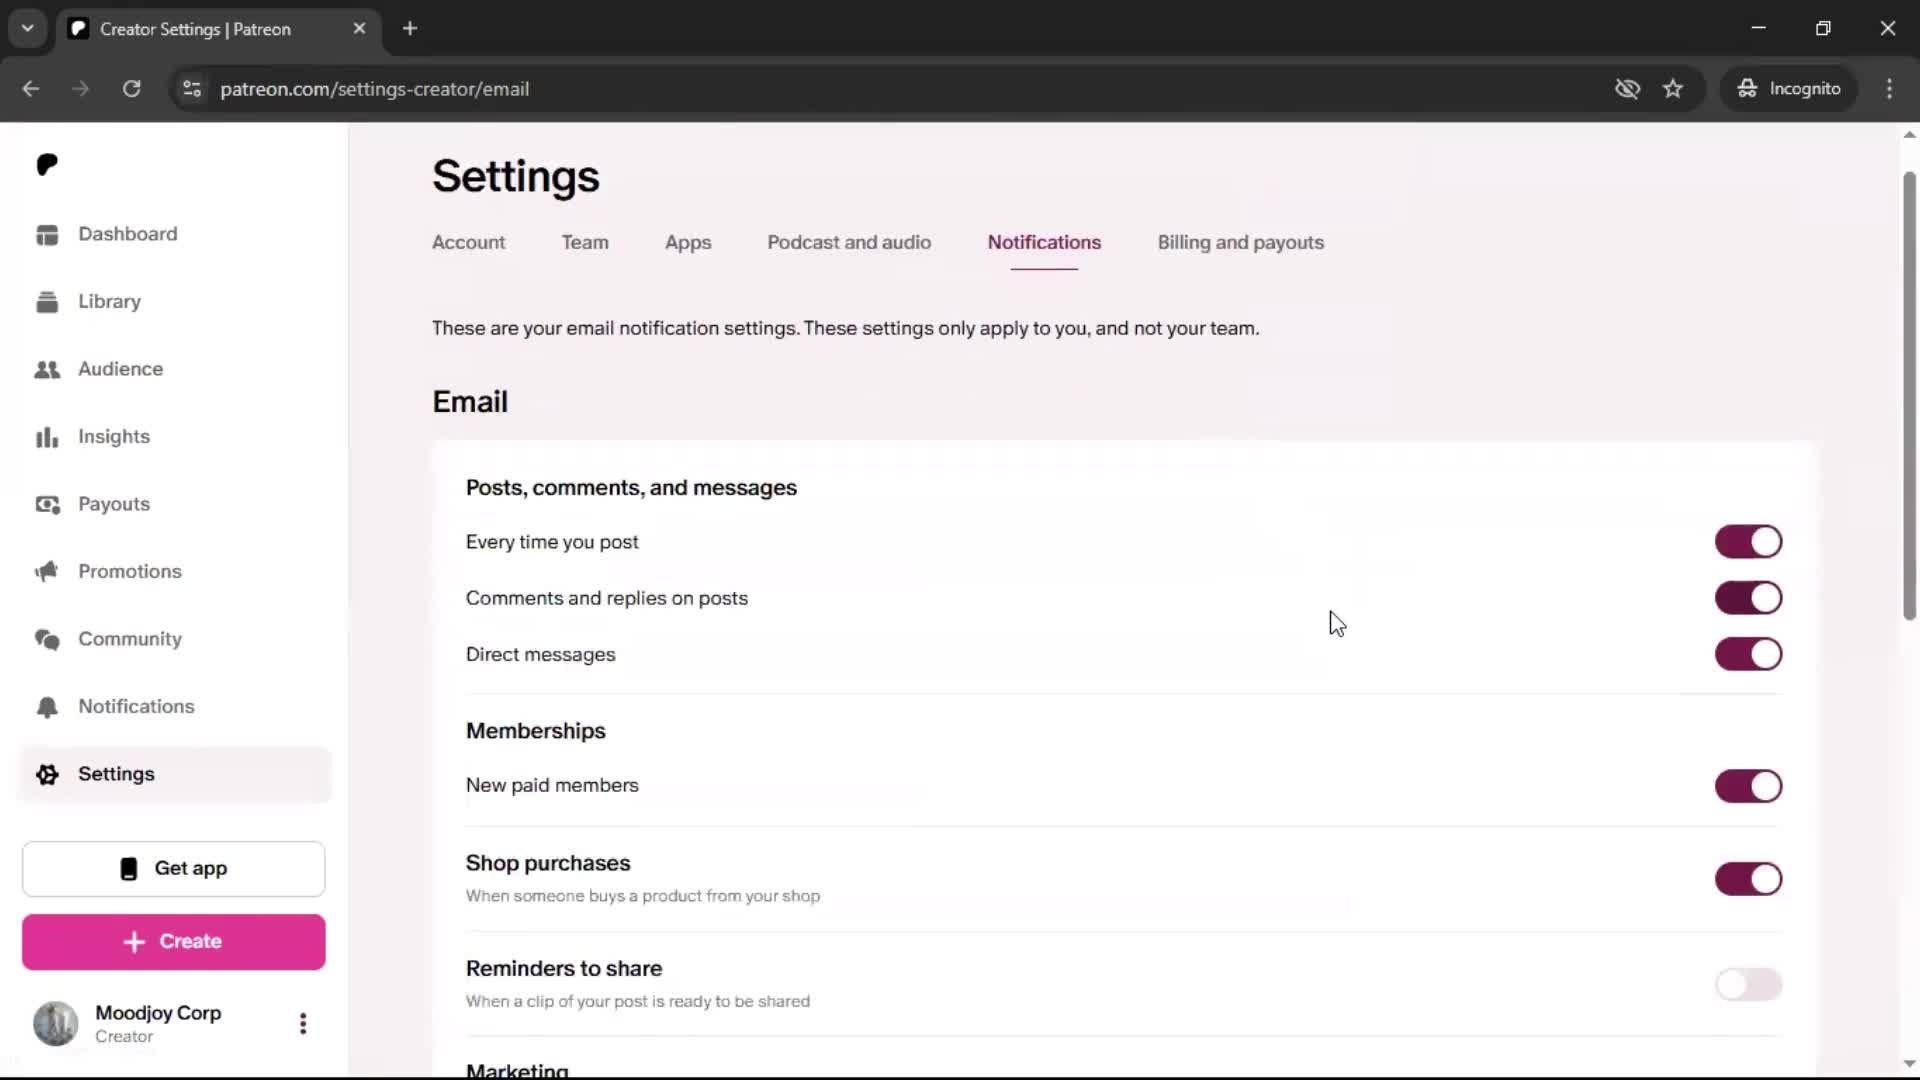Click the Settings gear icon in sidebar
The height and width of the screenshot is (1080, 1920).
pos(47,775)
